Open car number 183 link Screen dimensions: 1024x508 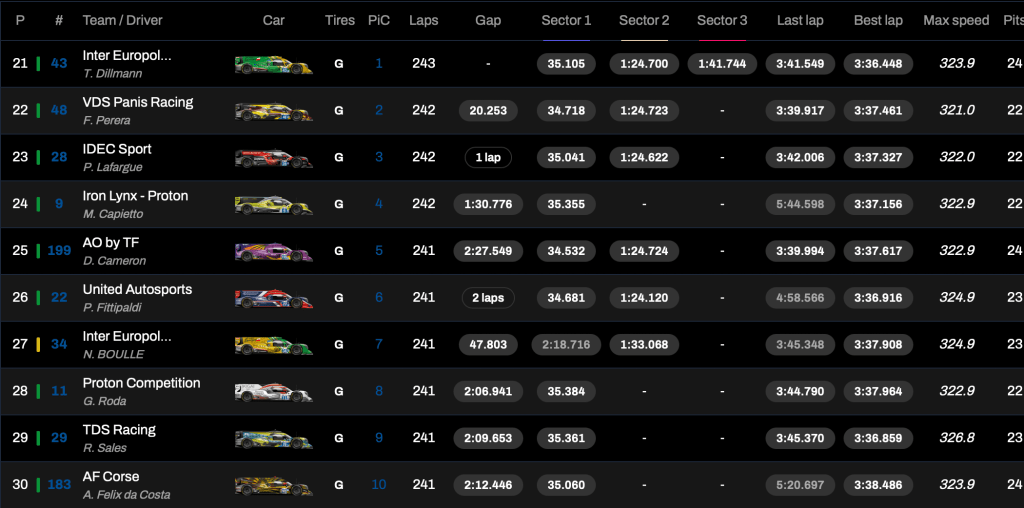coord(59,485)
